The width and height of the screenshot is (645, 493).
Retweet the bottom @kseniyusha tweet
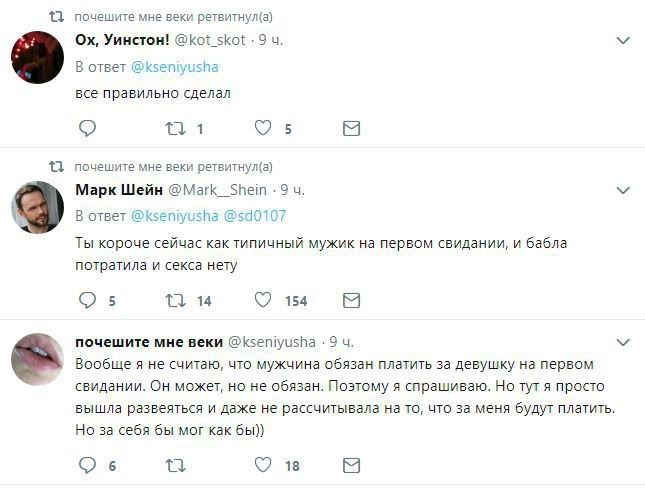point(174,465)
